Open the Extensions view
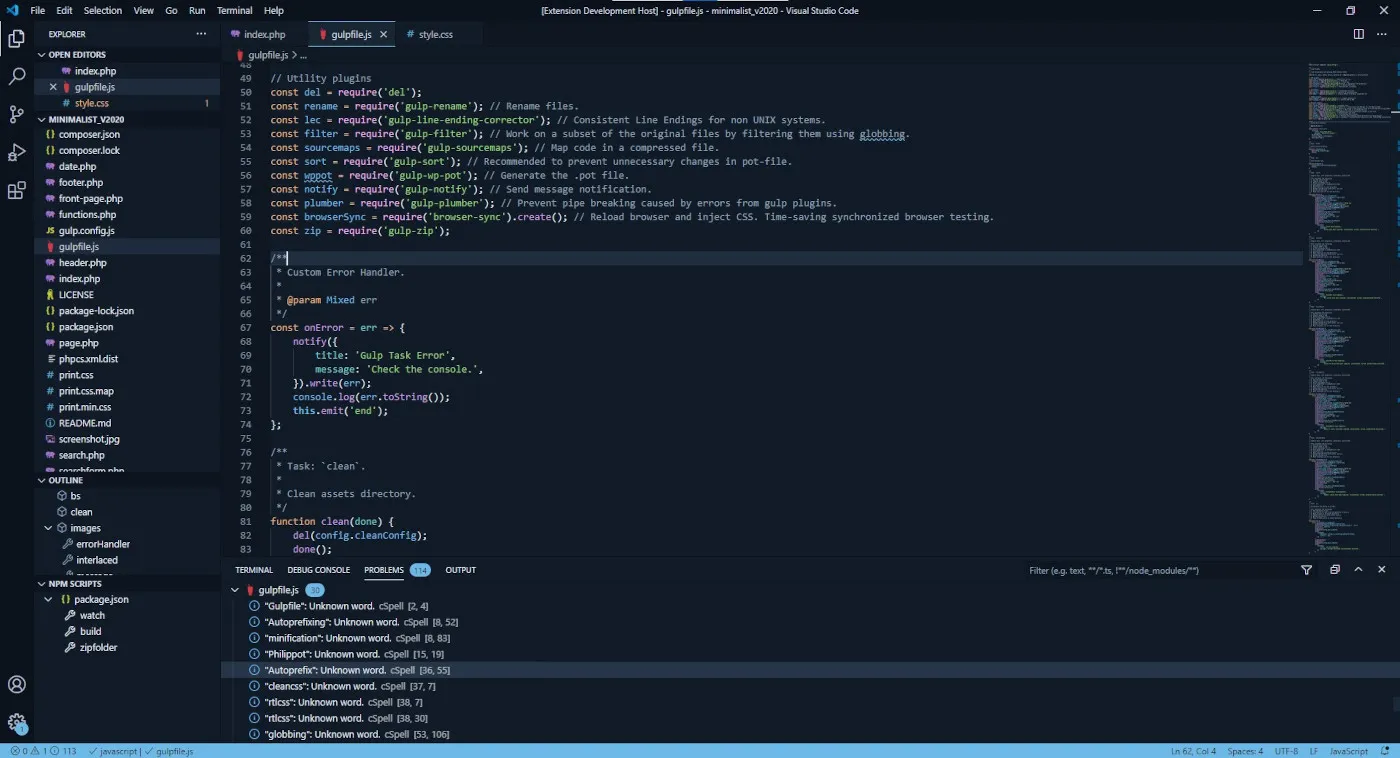Image resolution: width=1400 pixels, height=758 pixels. (17, 190)
